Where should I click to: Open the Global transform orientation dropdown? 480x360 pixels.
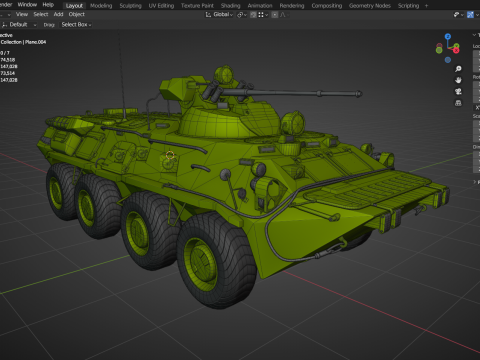click(x=219, y=15)
